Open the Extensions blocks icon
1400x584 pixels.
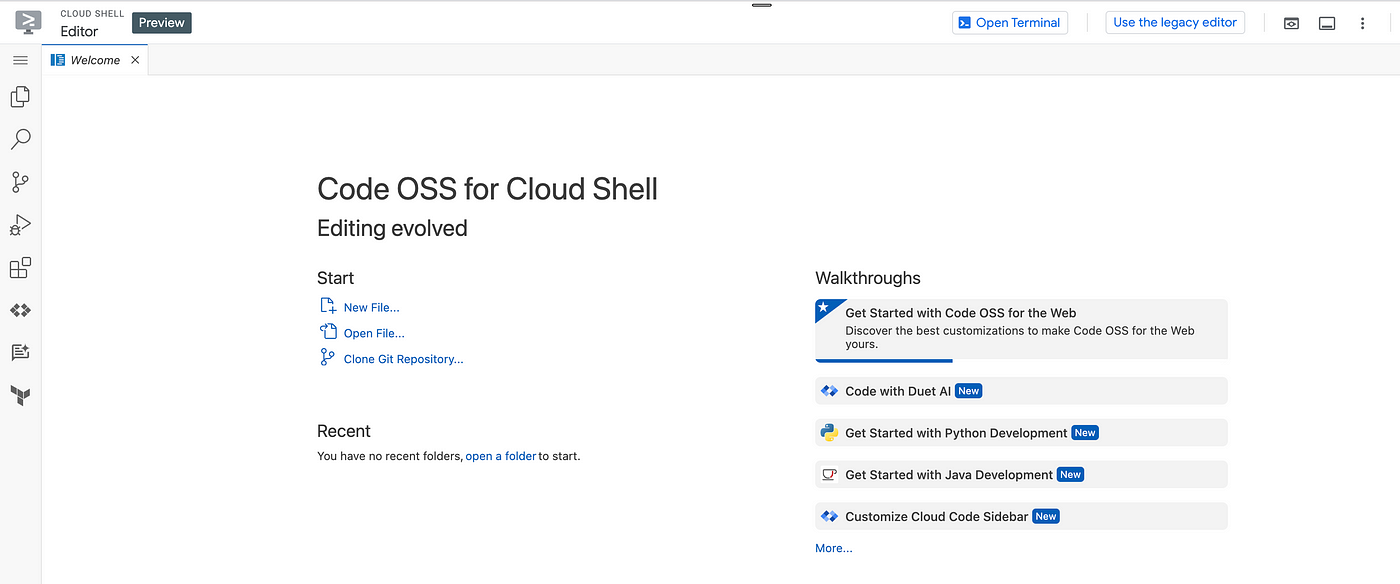point(20,268)
